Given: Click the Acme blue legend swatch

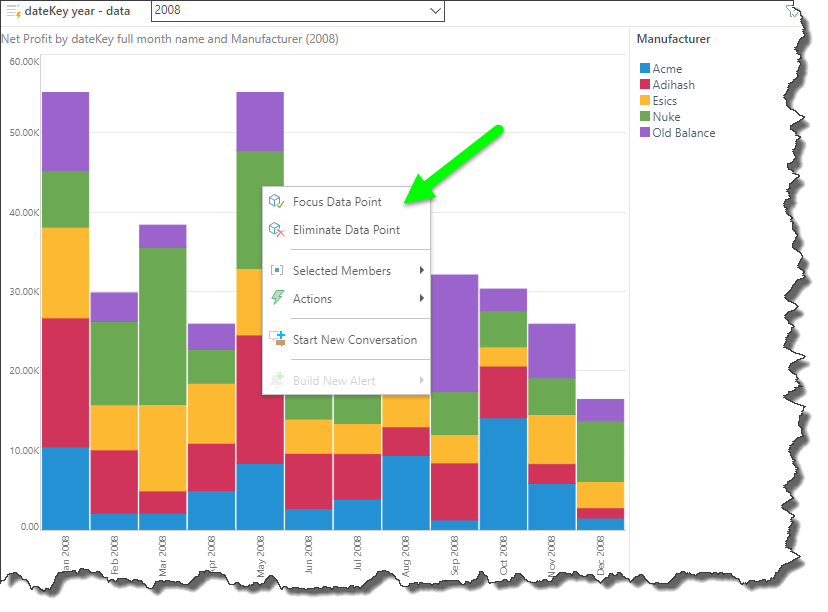Looking at the screenshot, I should [x=645, y=69].
